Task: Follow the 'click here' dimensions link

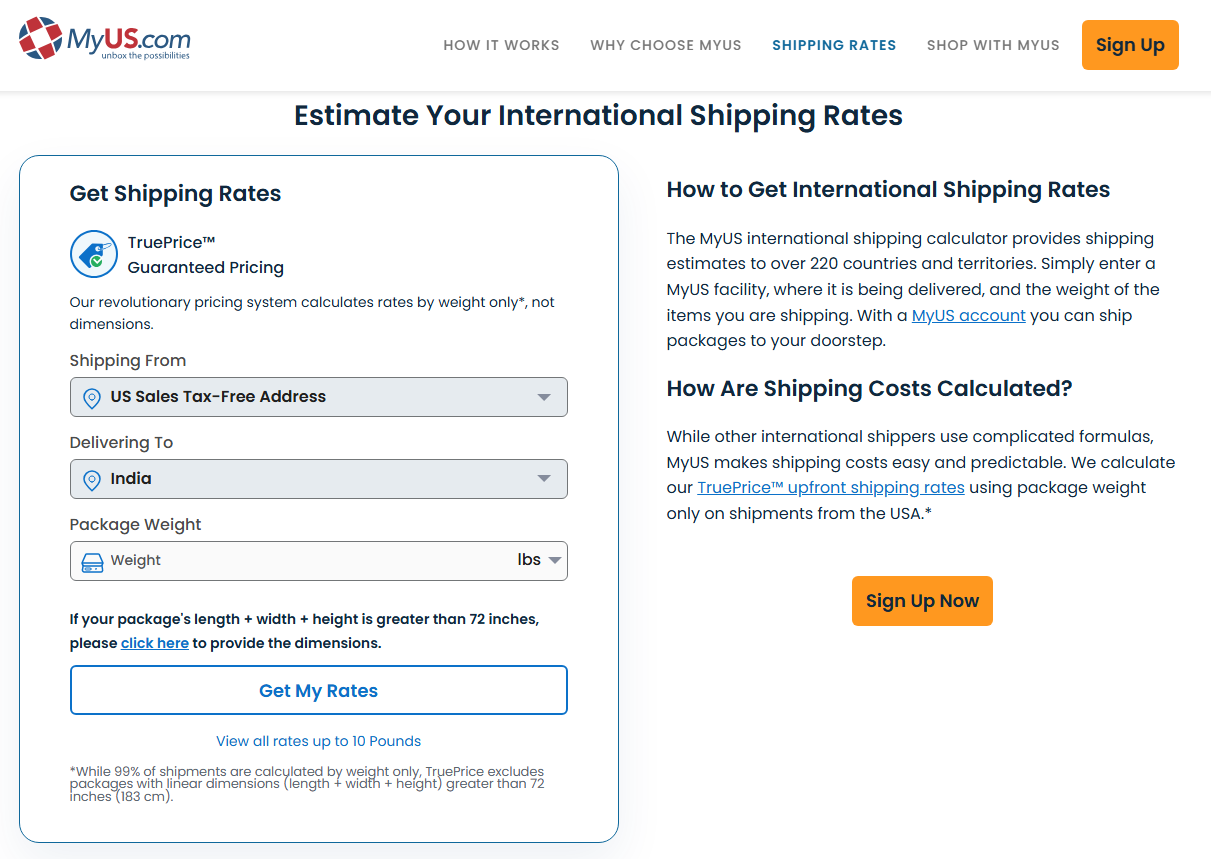Action: 155,643
